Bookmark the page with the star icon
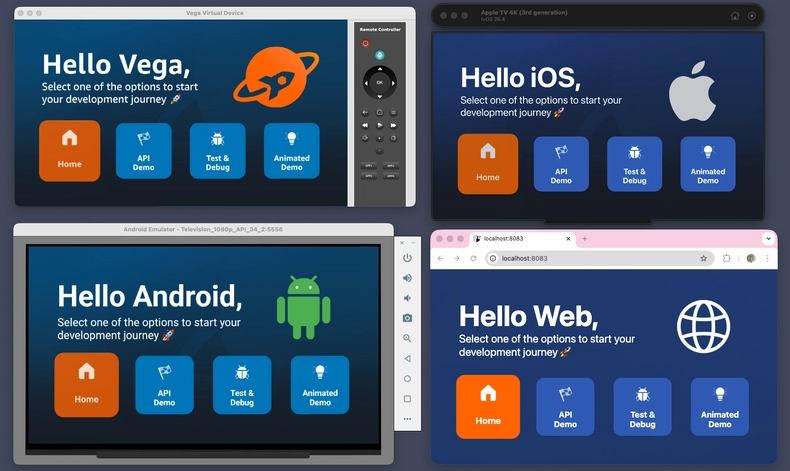This screenshot has width=790, height=471. tap(703, 258)
